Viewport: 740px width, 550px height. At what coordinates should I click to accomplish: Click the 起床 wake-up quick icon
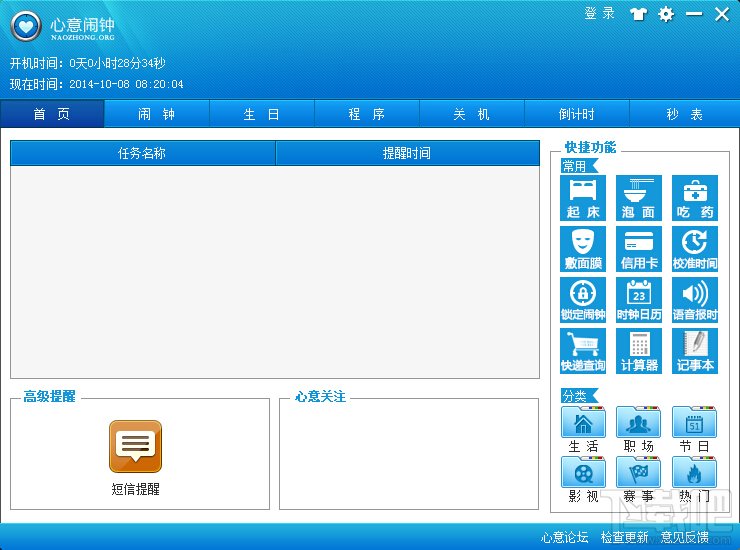tap(583, 198)
